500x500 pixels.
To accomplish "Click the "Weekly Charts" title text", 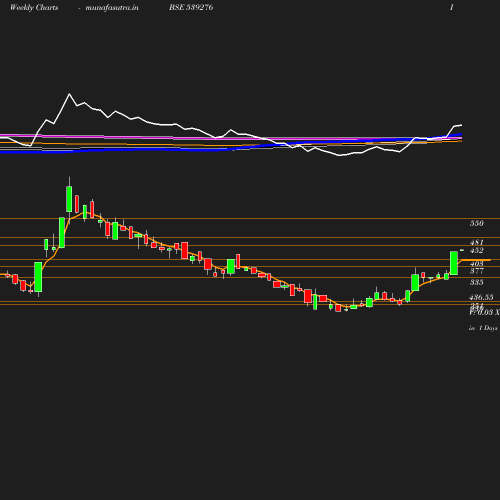I will pyautogui.click(x=34, y=7).
